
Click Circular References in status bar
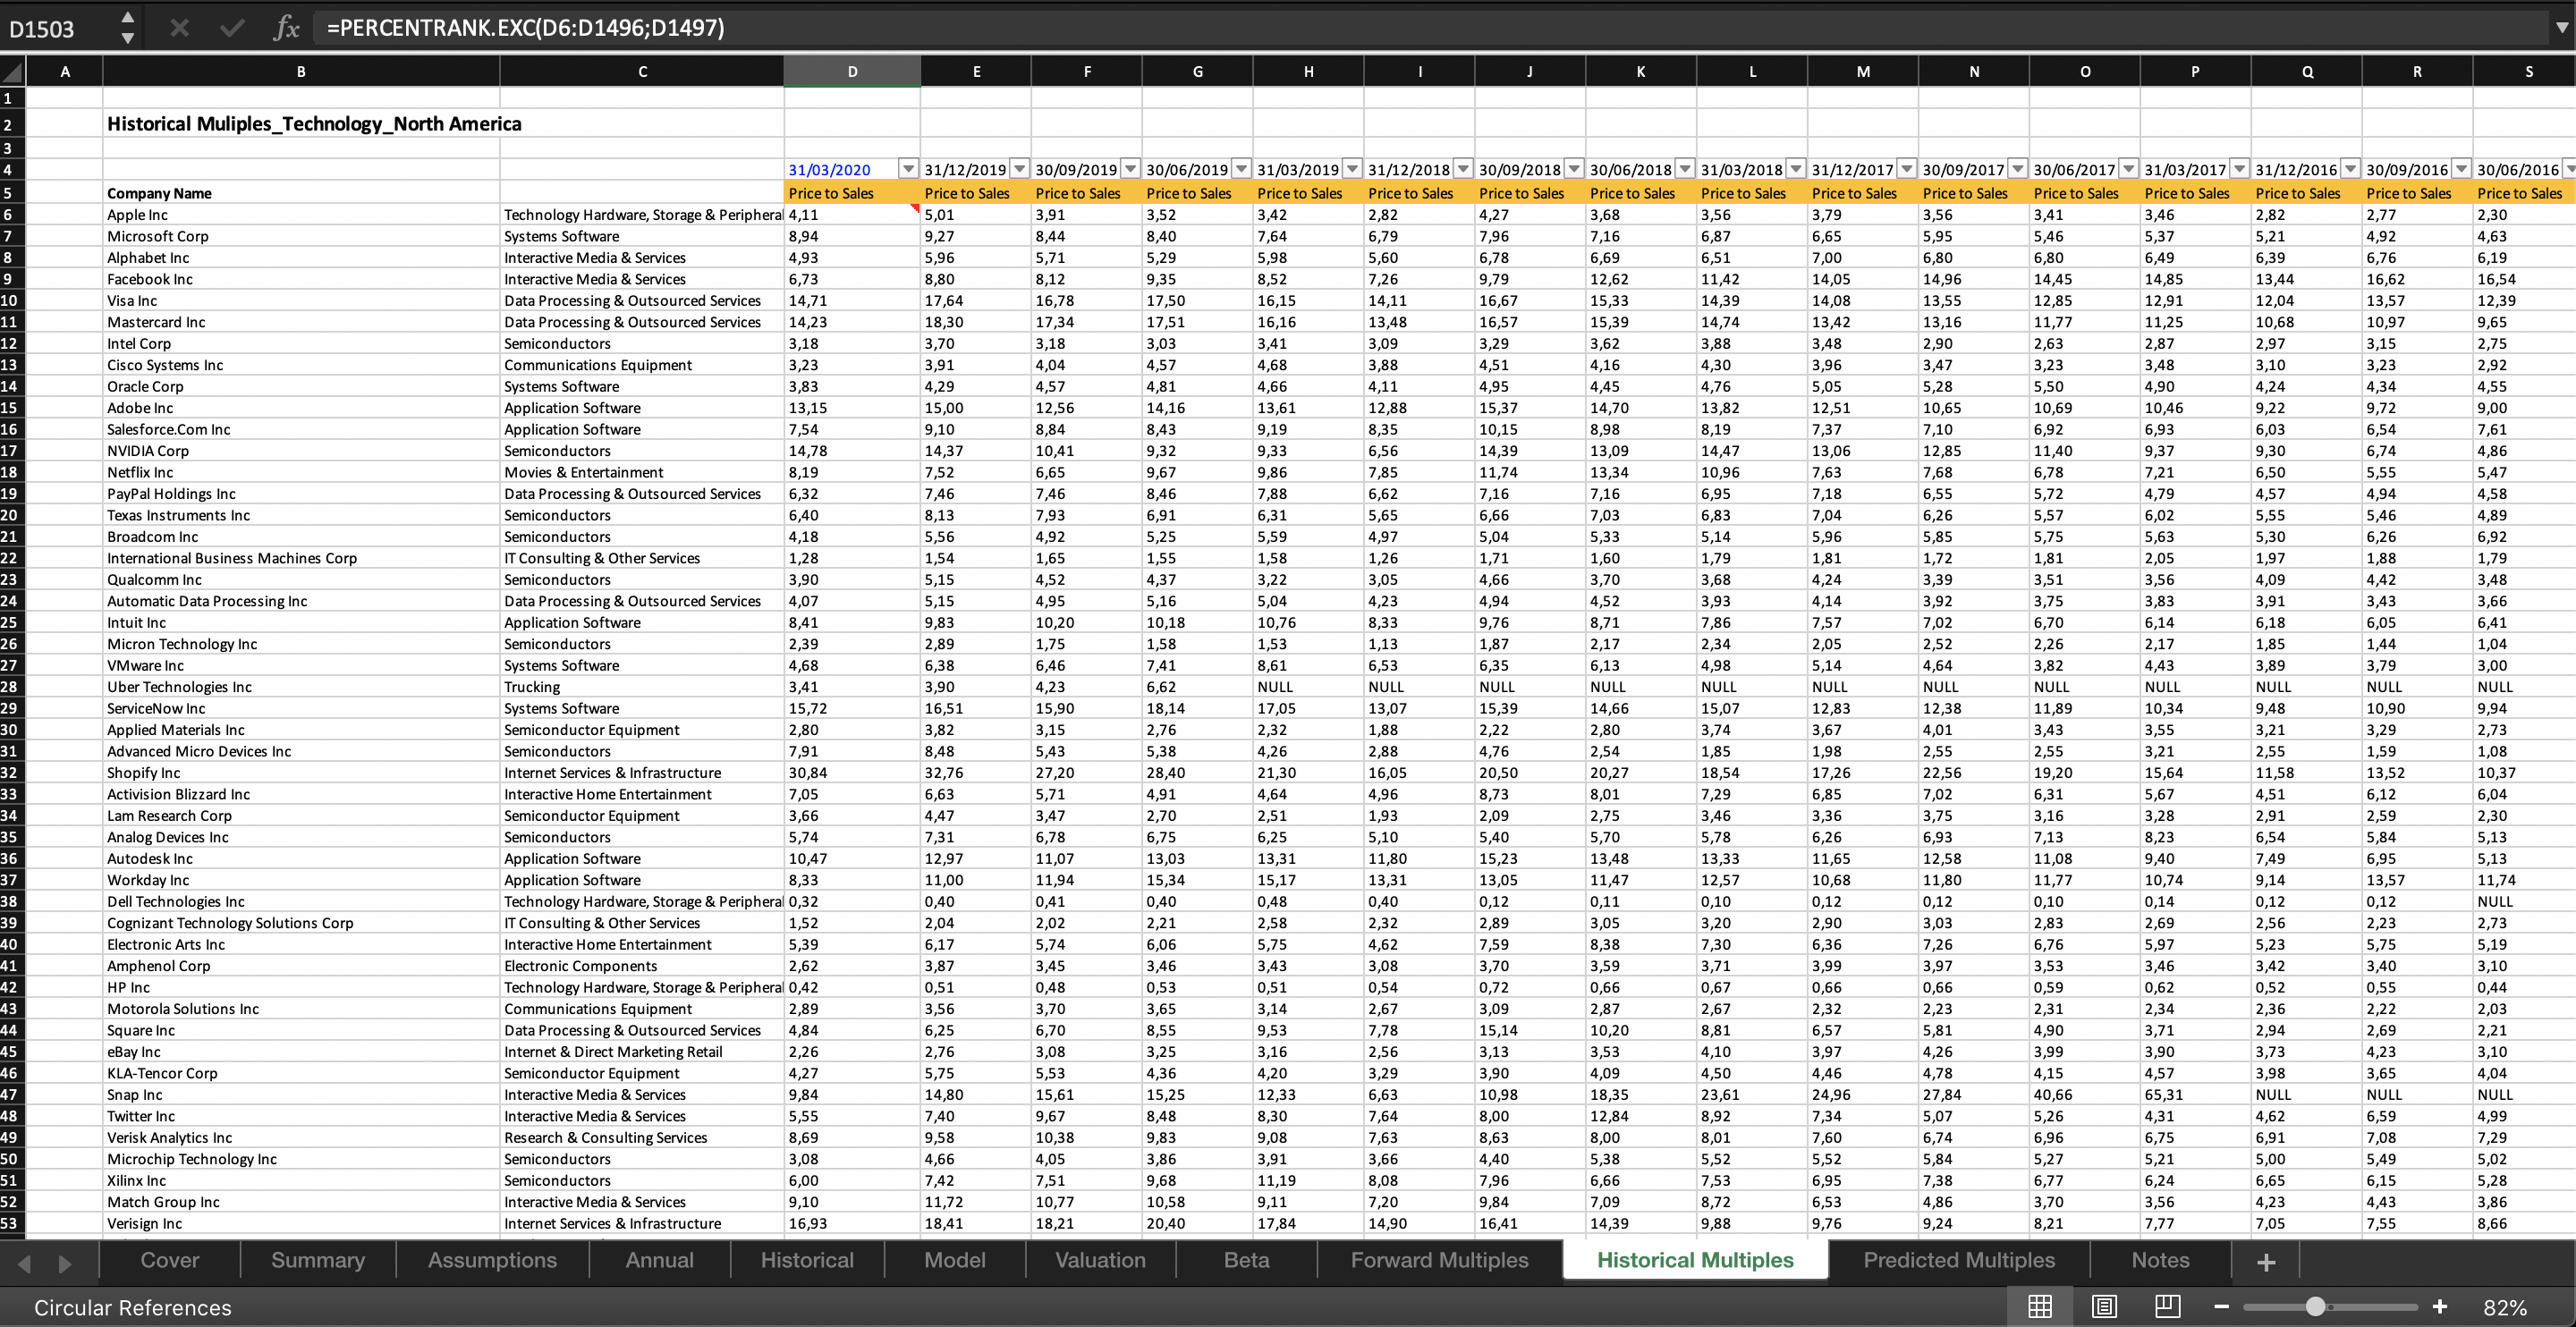click(x=133, y=1307)
